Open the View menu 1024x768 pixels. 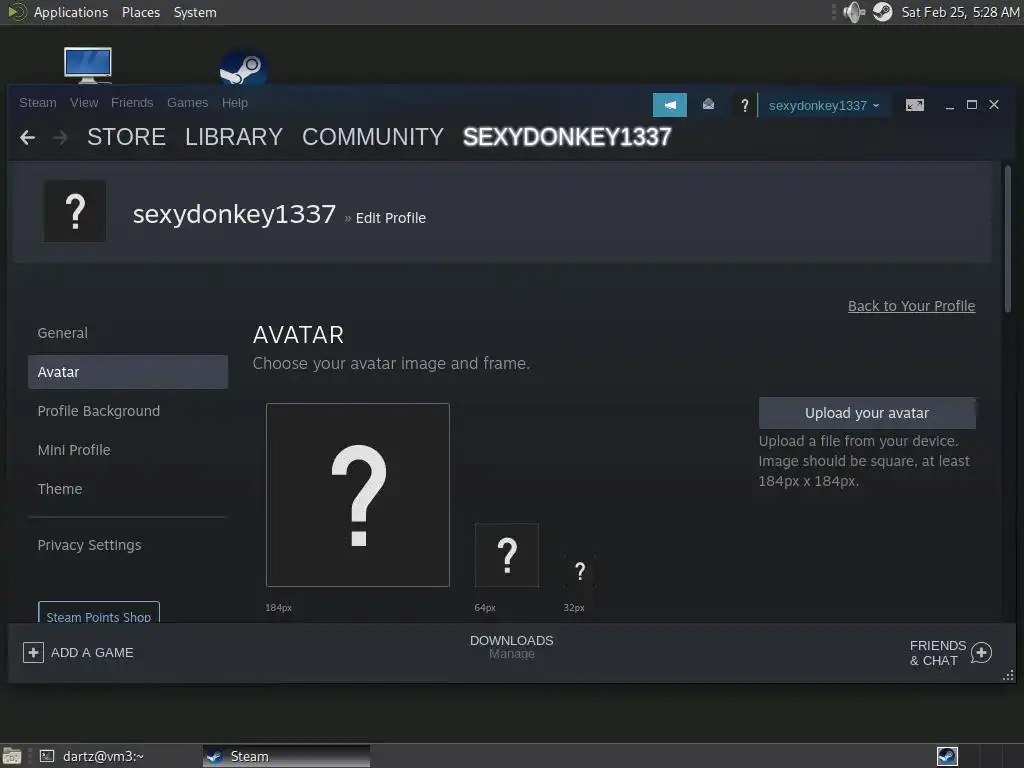pos(84,103)
